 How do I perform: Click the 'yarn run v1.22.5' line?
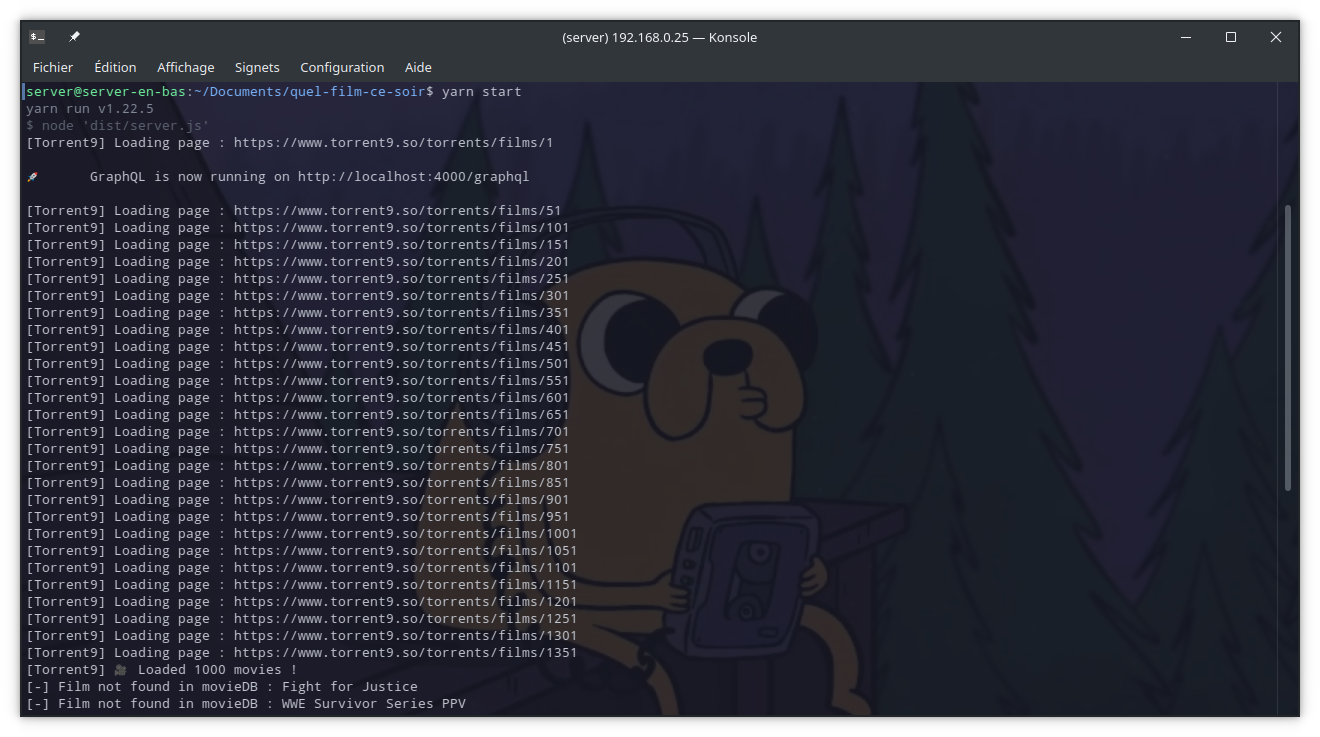click(x=90, y=108)
